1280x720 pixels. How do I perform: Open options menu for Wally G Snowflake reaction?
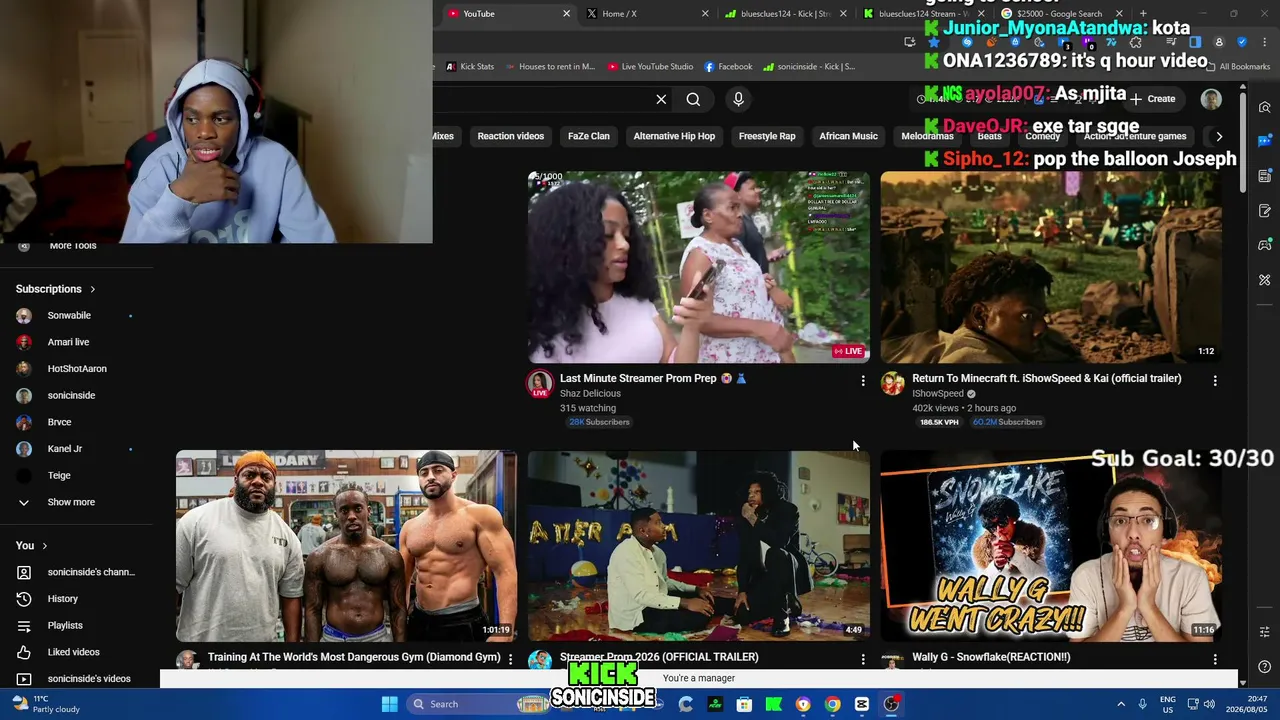tap(1215, 659)
